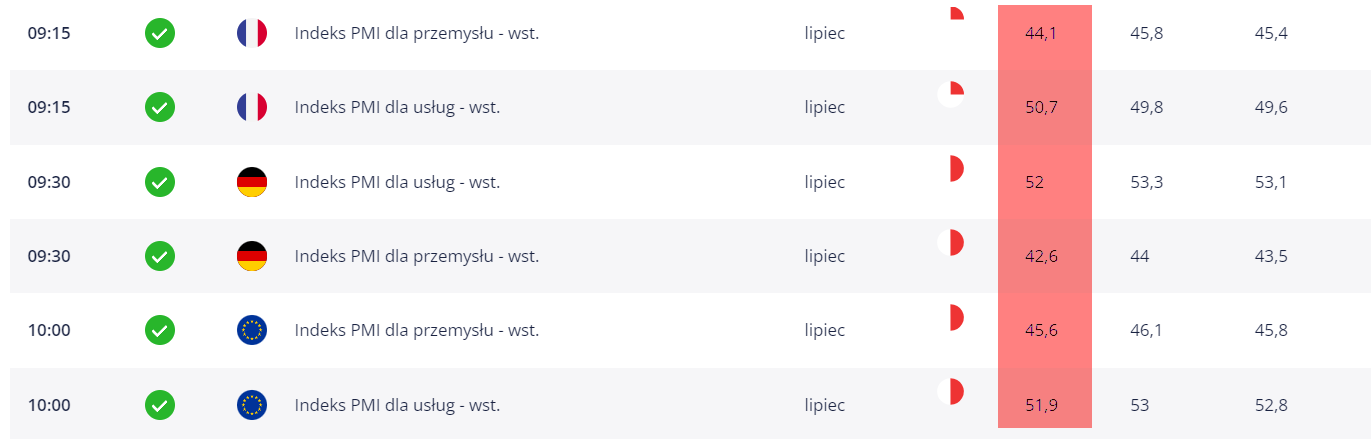The width and height of the screenshot is (1371, 439).
Task: Click green checkmark on German usług PMI row
Action: (160, 182)
